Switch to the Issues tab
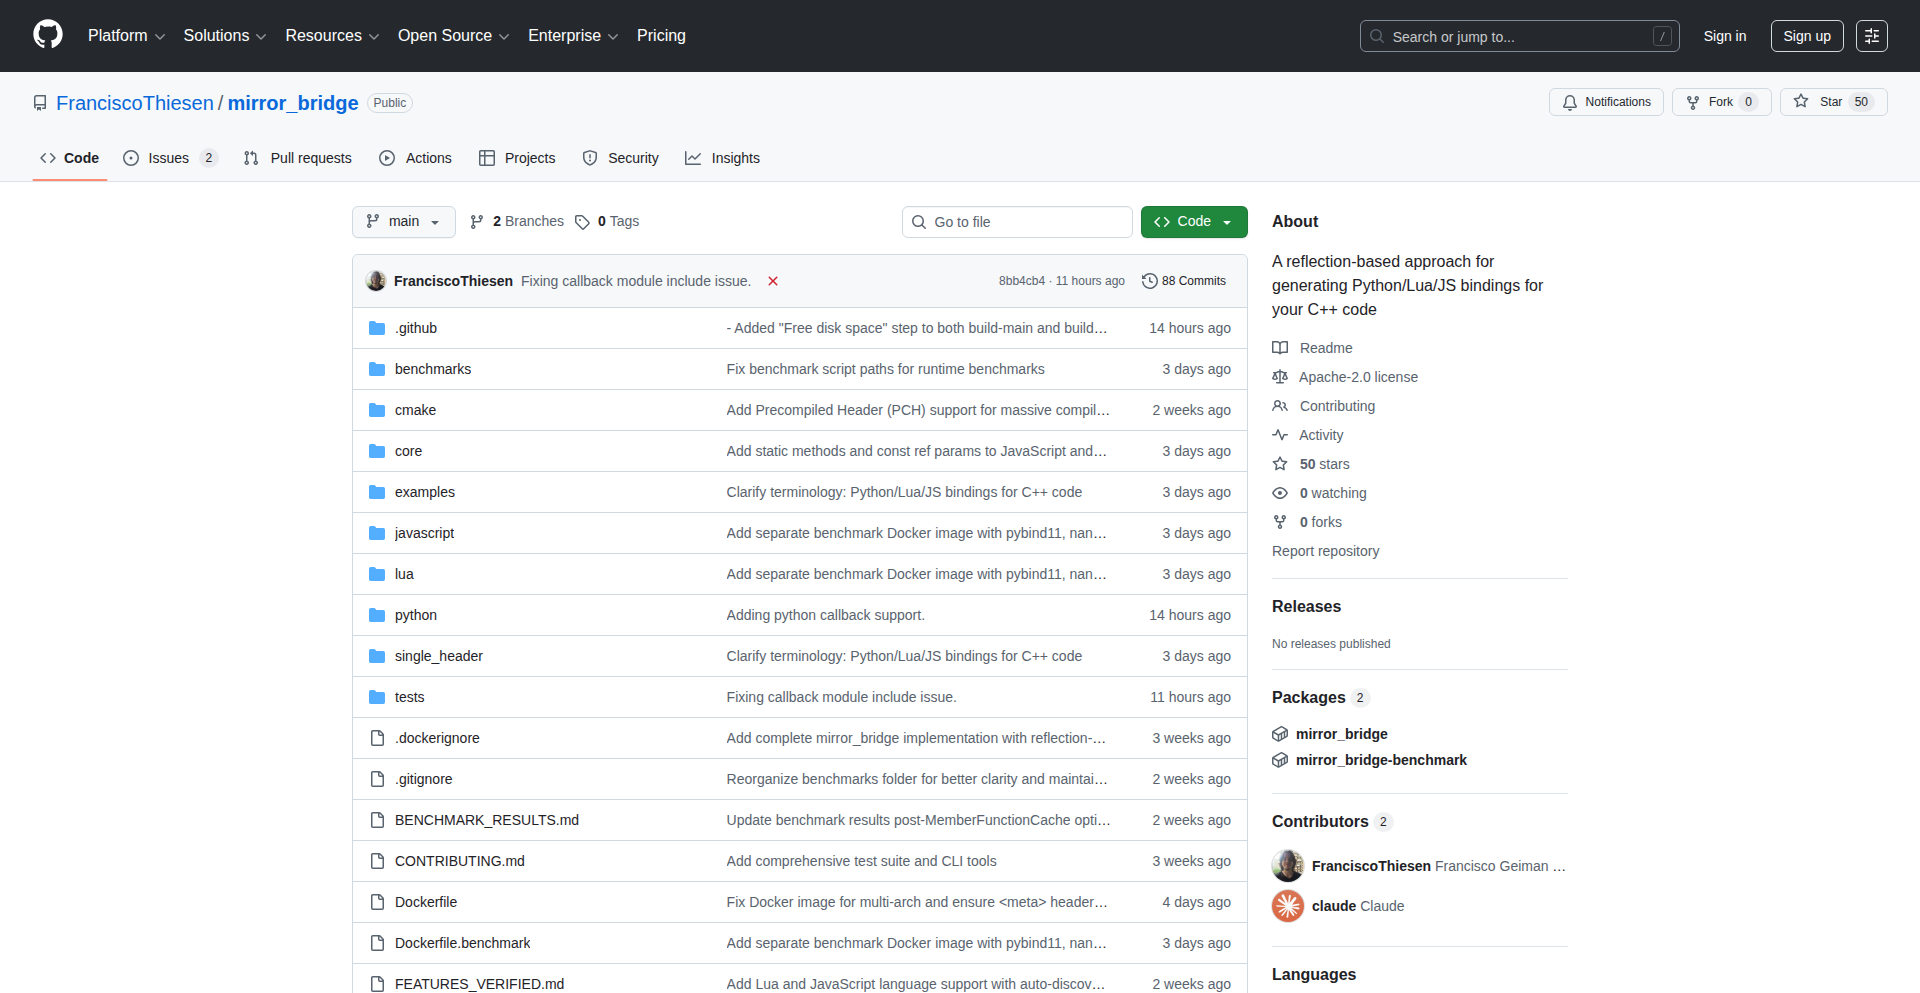 point(169,158)
